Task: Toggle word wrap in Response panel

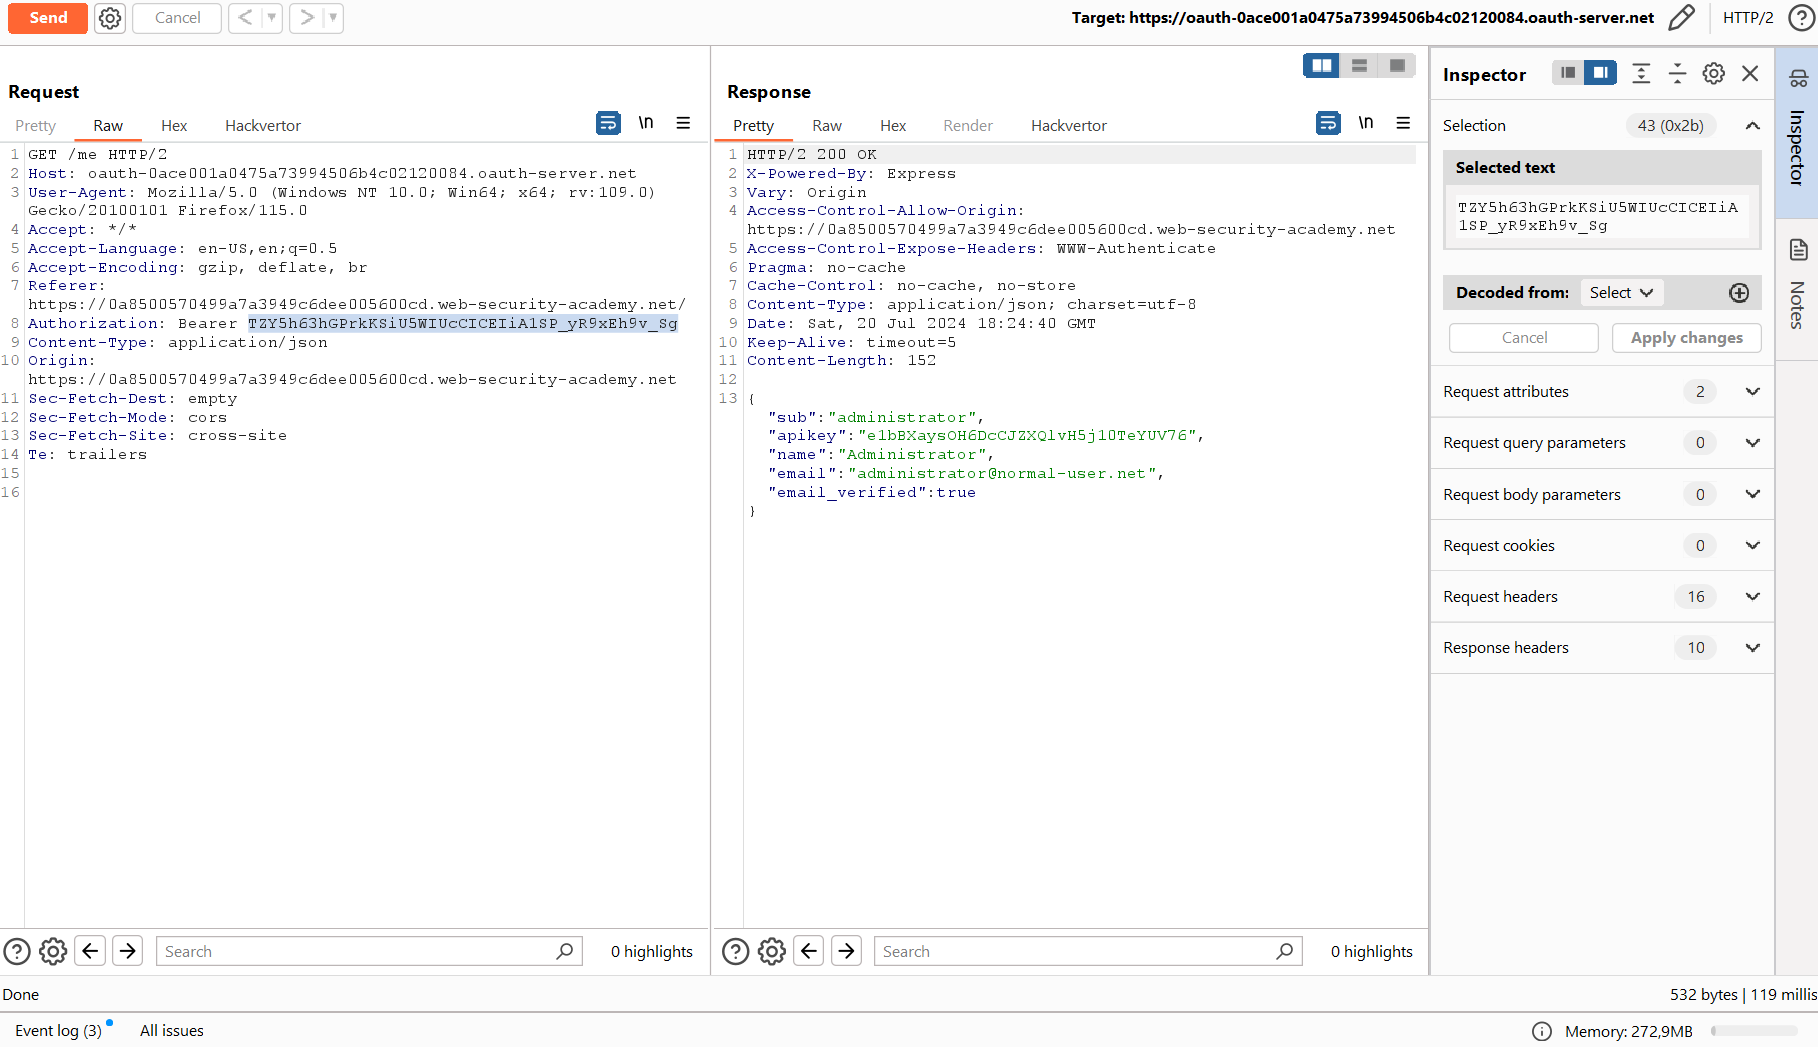Action: click(x=1328, y=123)
